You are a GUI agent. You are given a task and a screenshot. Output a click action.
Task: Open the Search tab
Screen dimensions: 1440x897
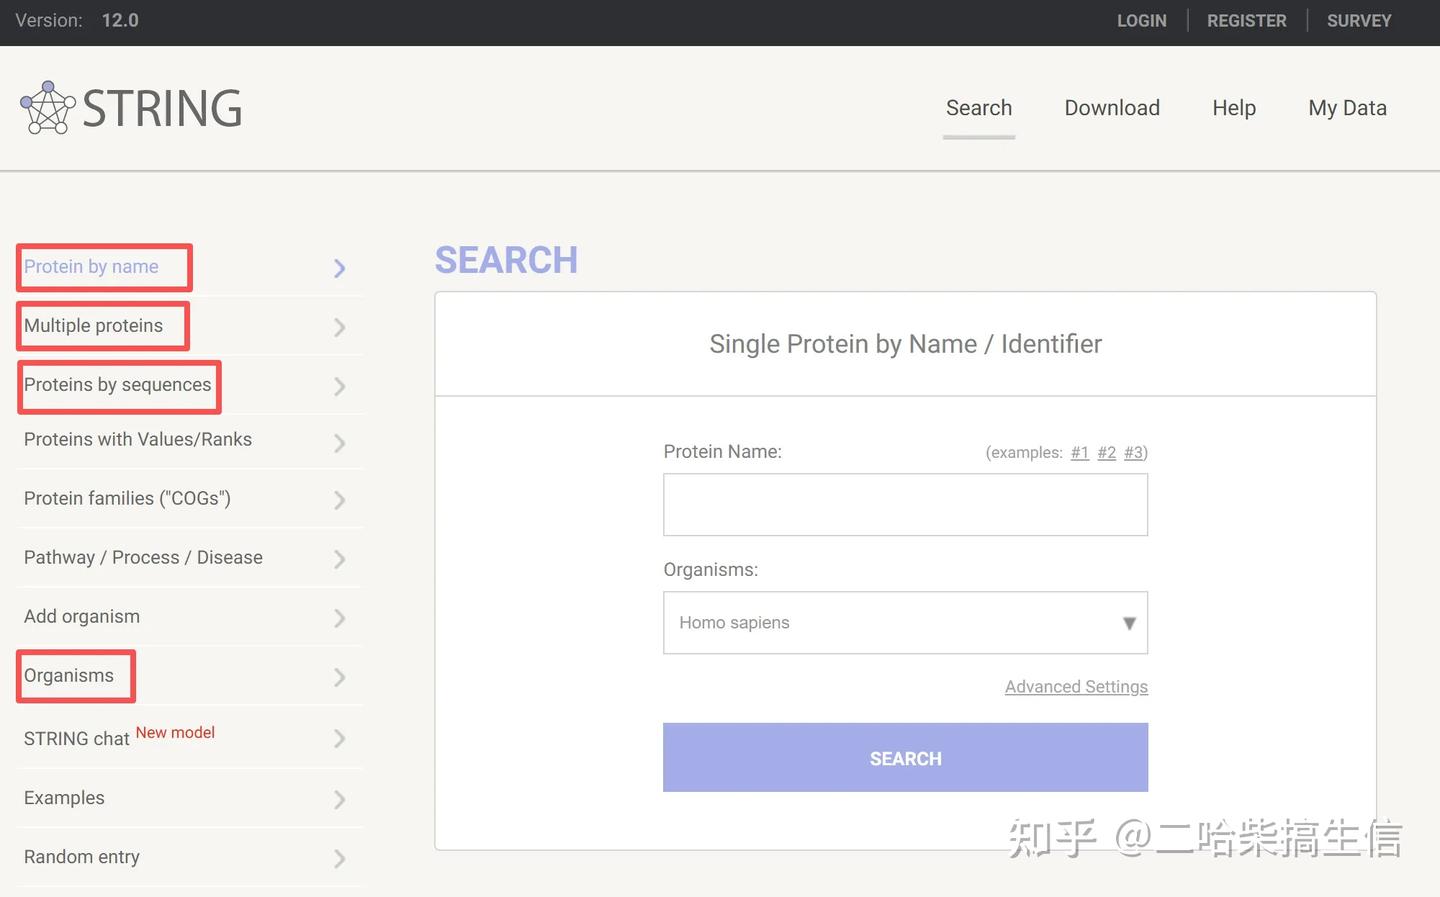pos(979,108)
